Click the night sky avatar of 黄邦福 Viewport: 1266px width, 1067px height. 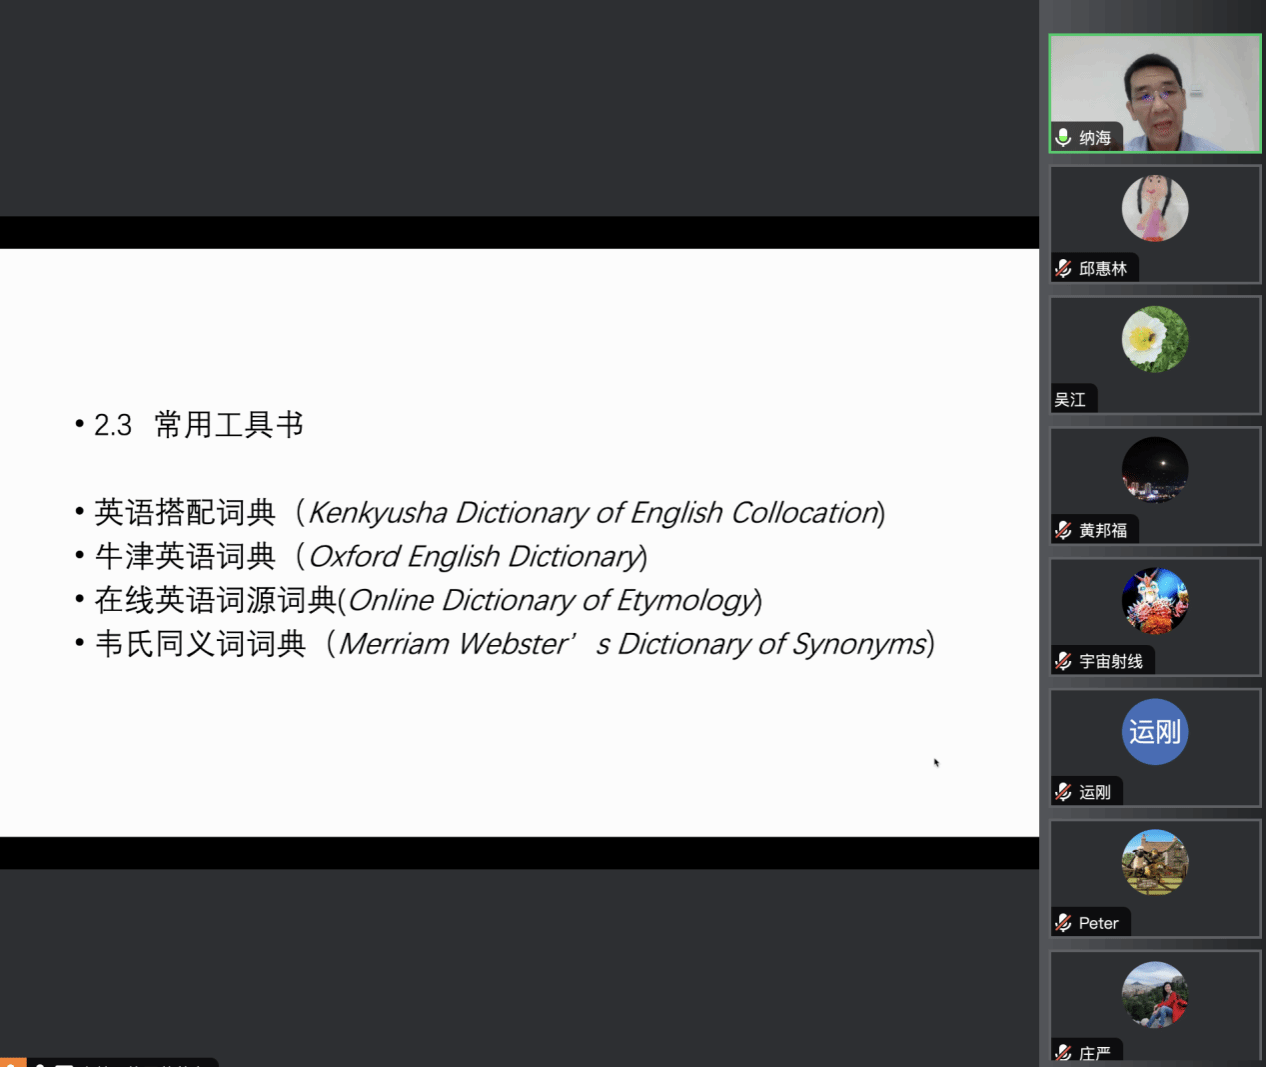tap(1154, 470)
